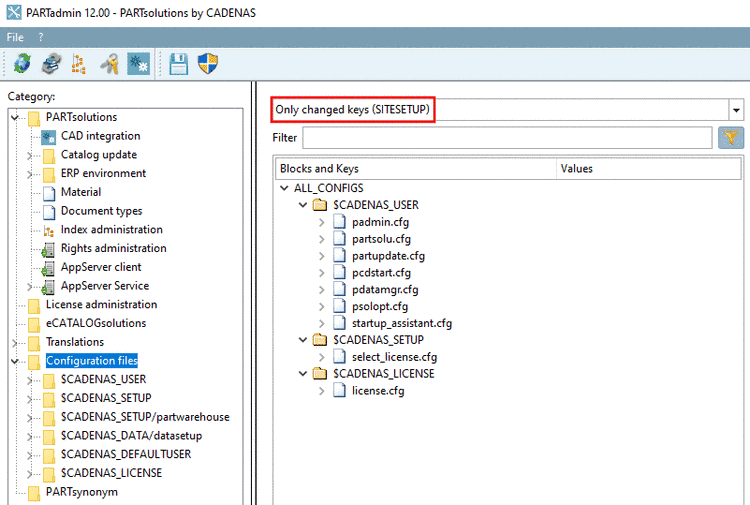The height and width of the screenshot is (505, 750).
Task: Expand the padmin.cfg node
Action: tap(321, 222)
